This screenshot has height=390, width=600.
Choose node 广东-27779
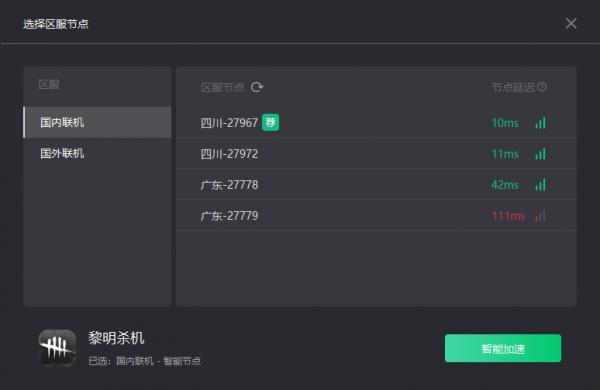click(x=376, y=215)
